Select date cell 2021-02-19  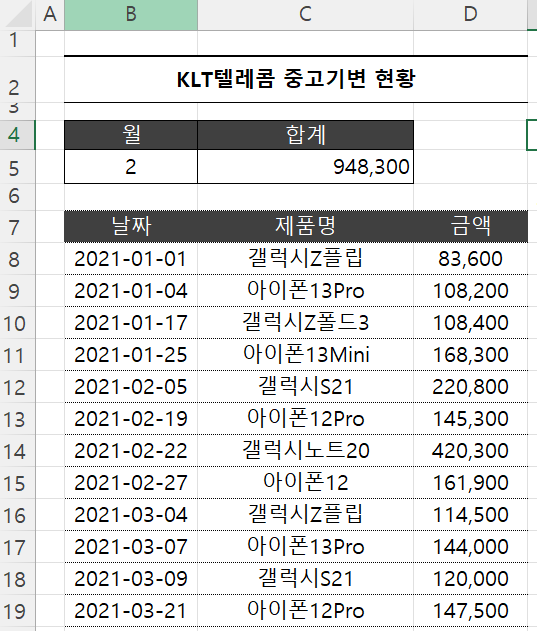131,419
